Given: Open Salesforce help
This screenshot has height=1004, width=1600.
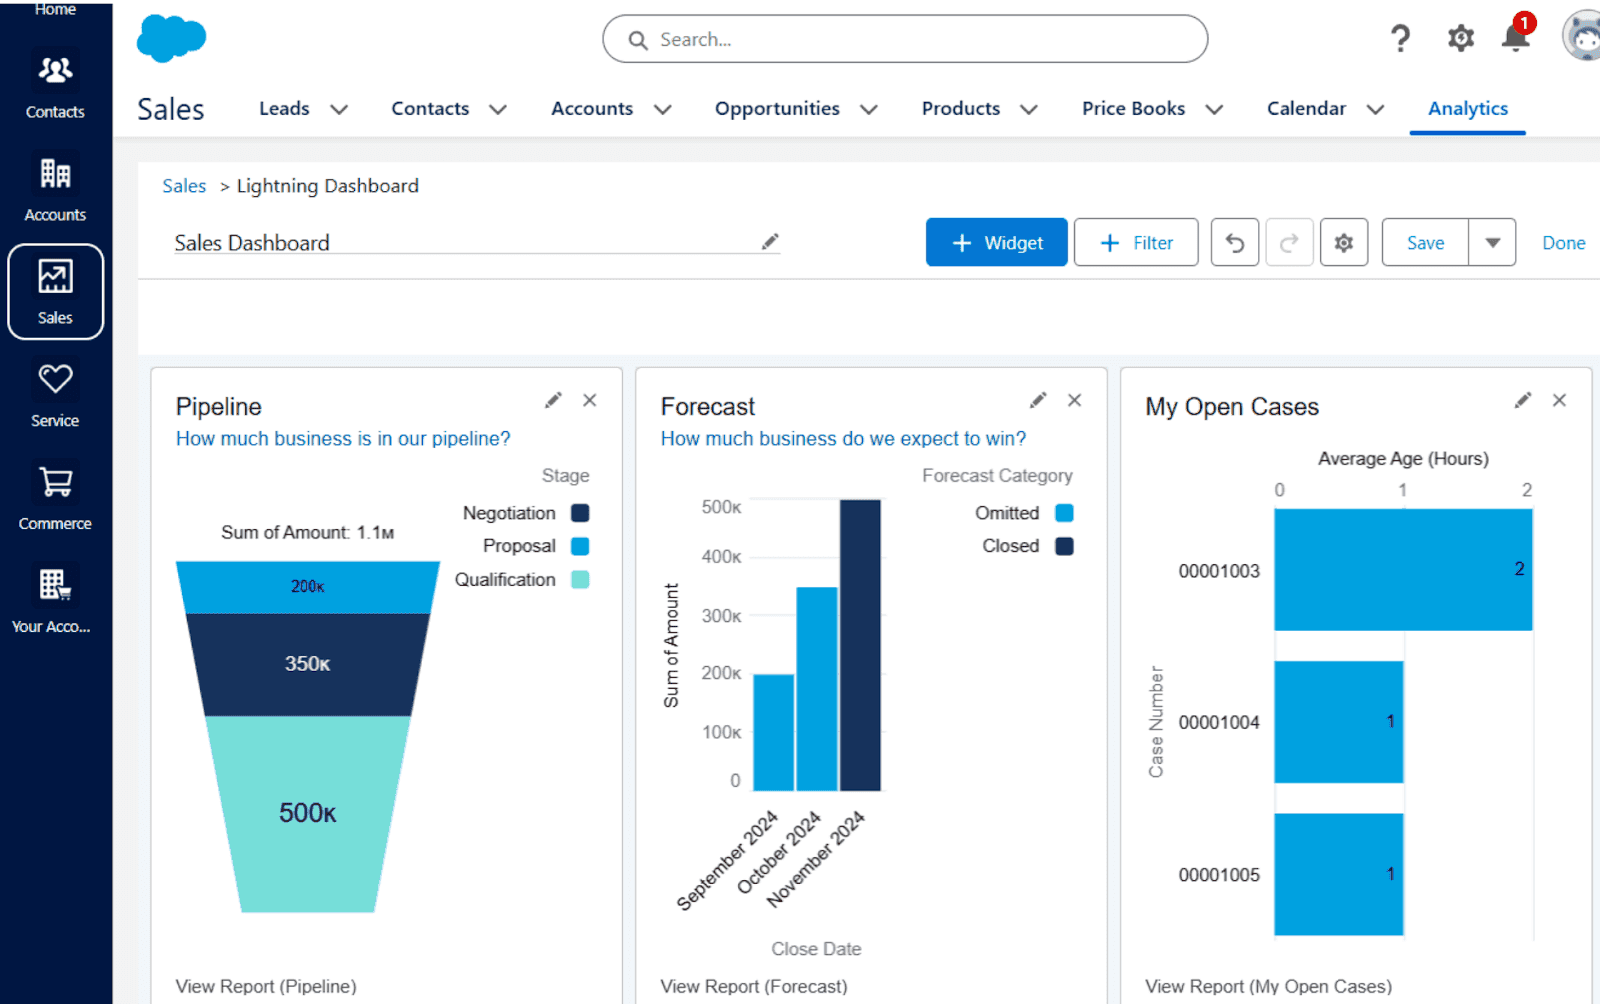Looking at the screenshot, I should click(1400, 38).
